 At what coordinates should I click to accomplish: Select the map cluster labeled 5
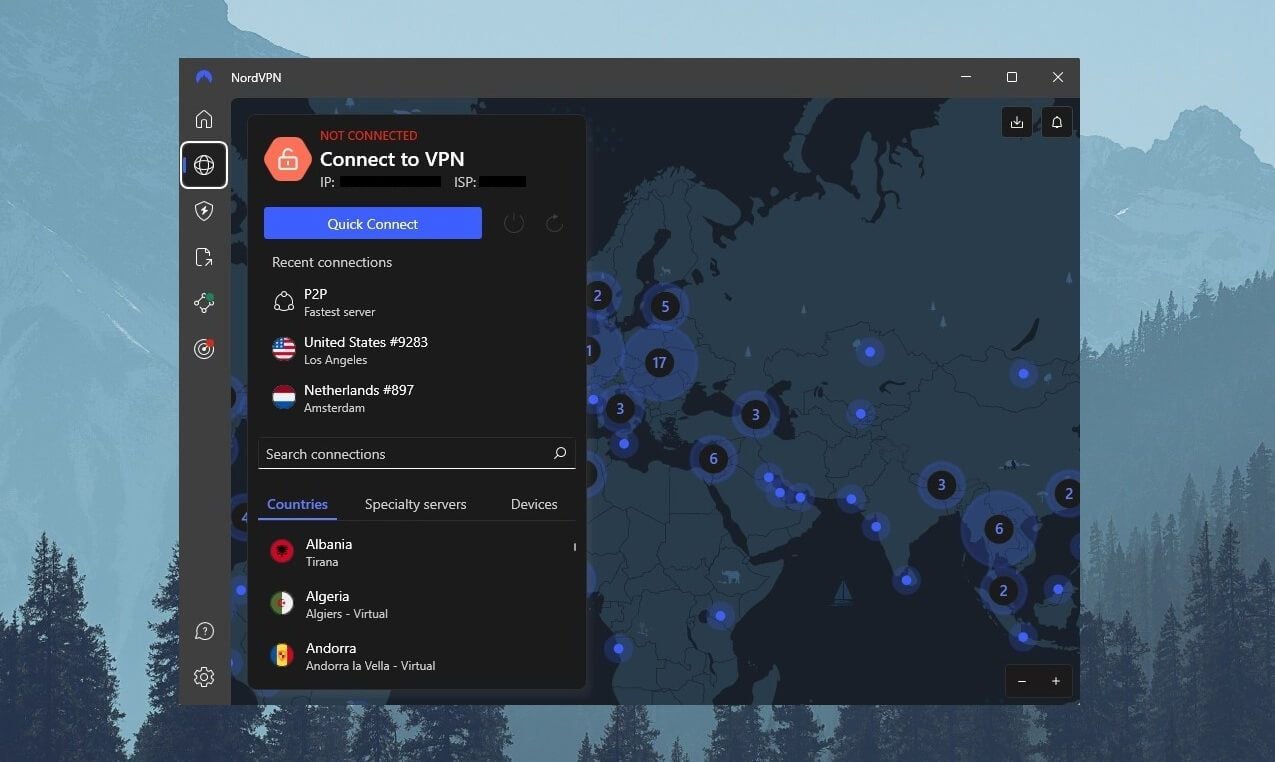[665, 307]
